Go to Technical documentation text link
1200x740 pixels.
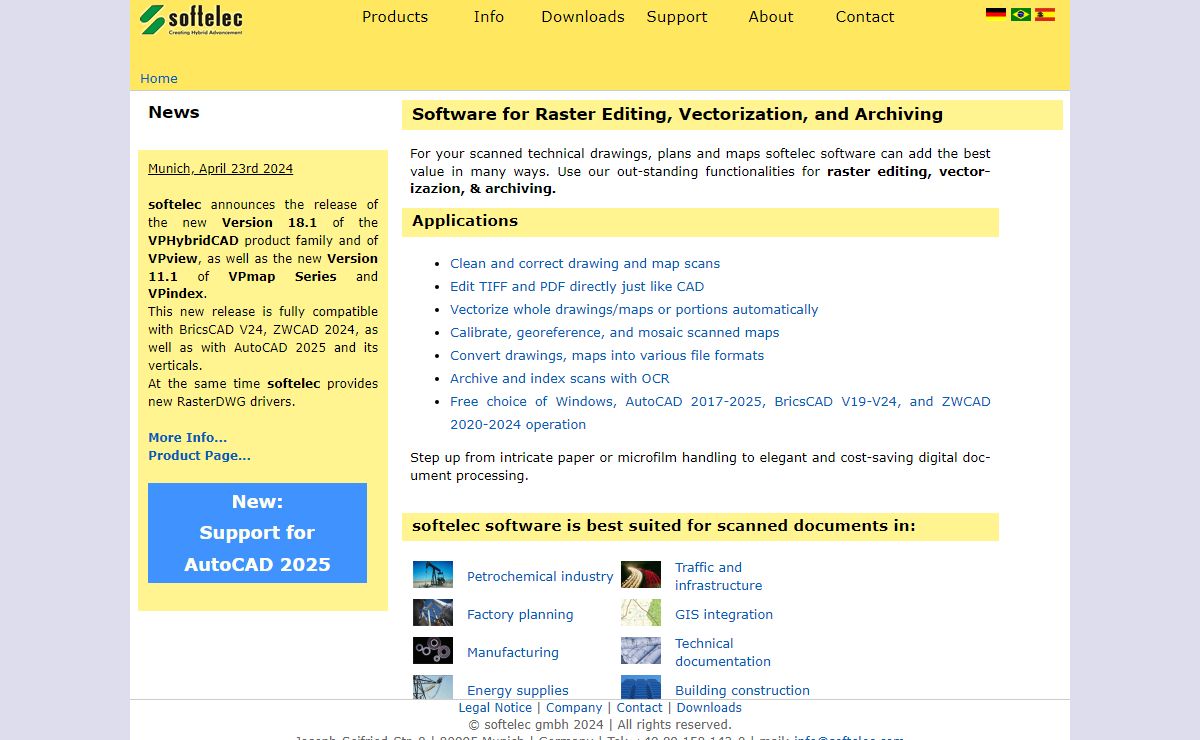point(723,653)
